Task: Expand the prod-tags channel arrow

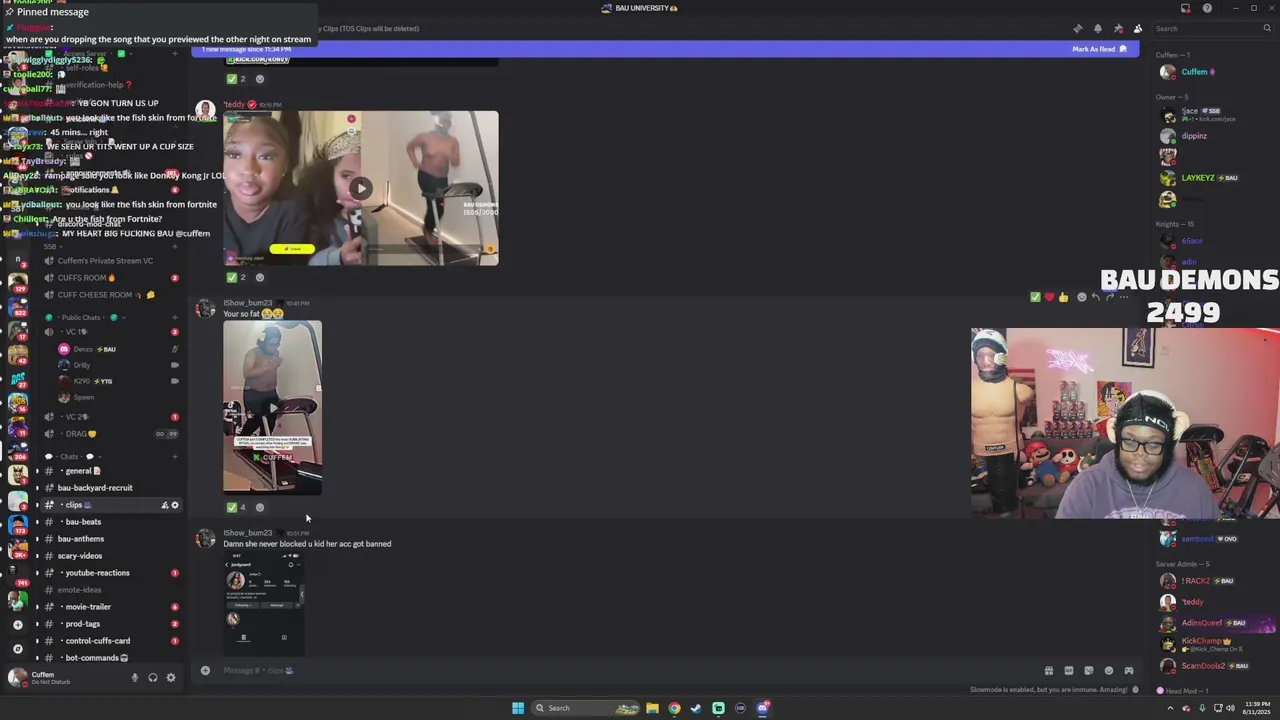Action: (x=38, y=624)
